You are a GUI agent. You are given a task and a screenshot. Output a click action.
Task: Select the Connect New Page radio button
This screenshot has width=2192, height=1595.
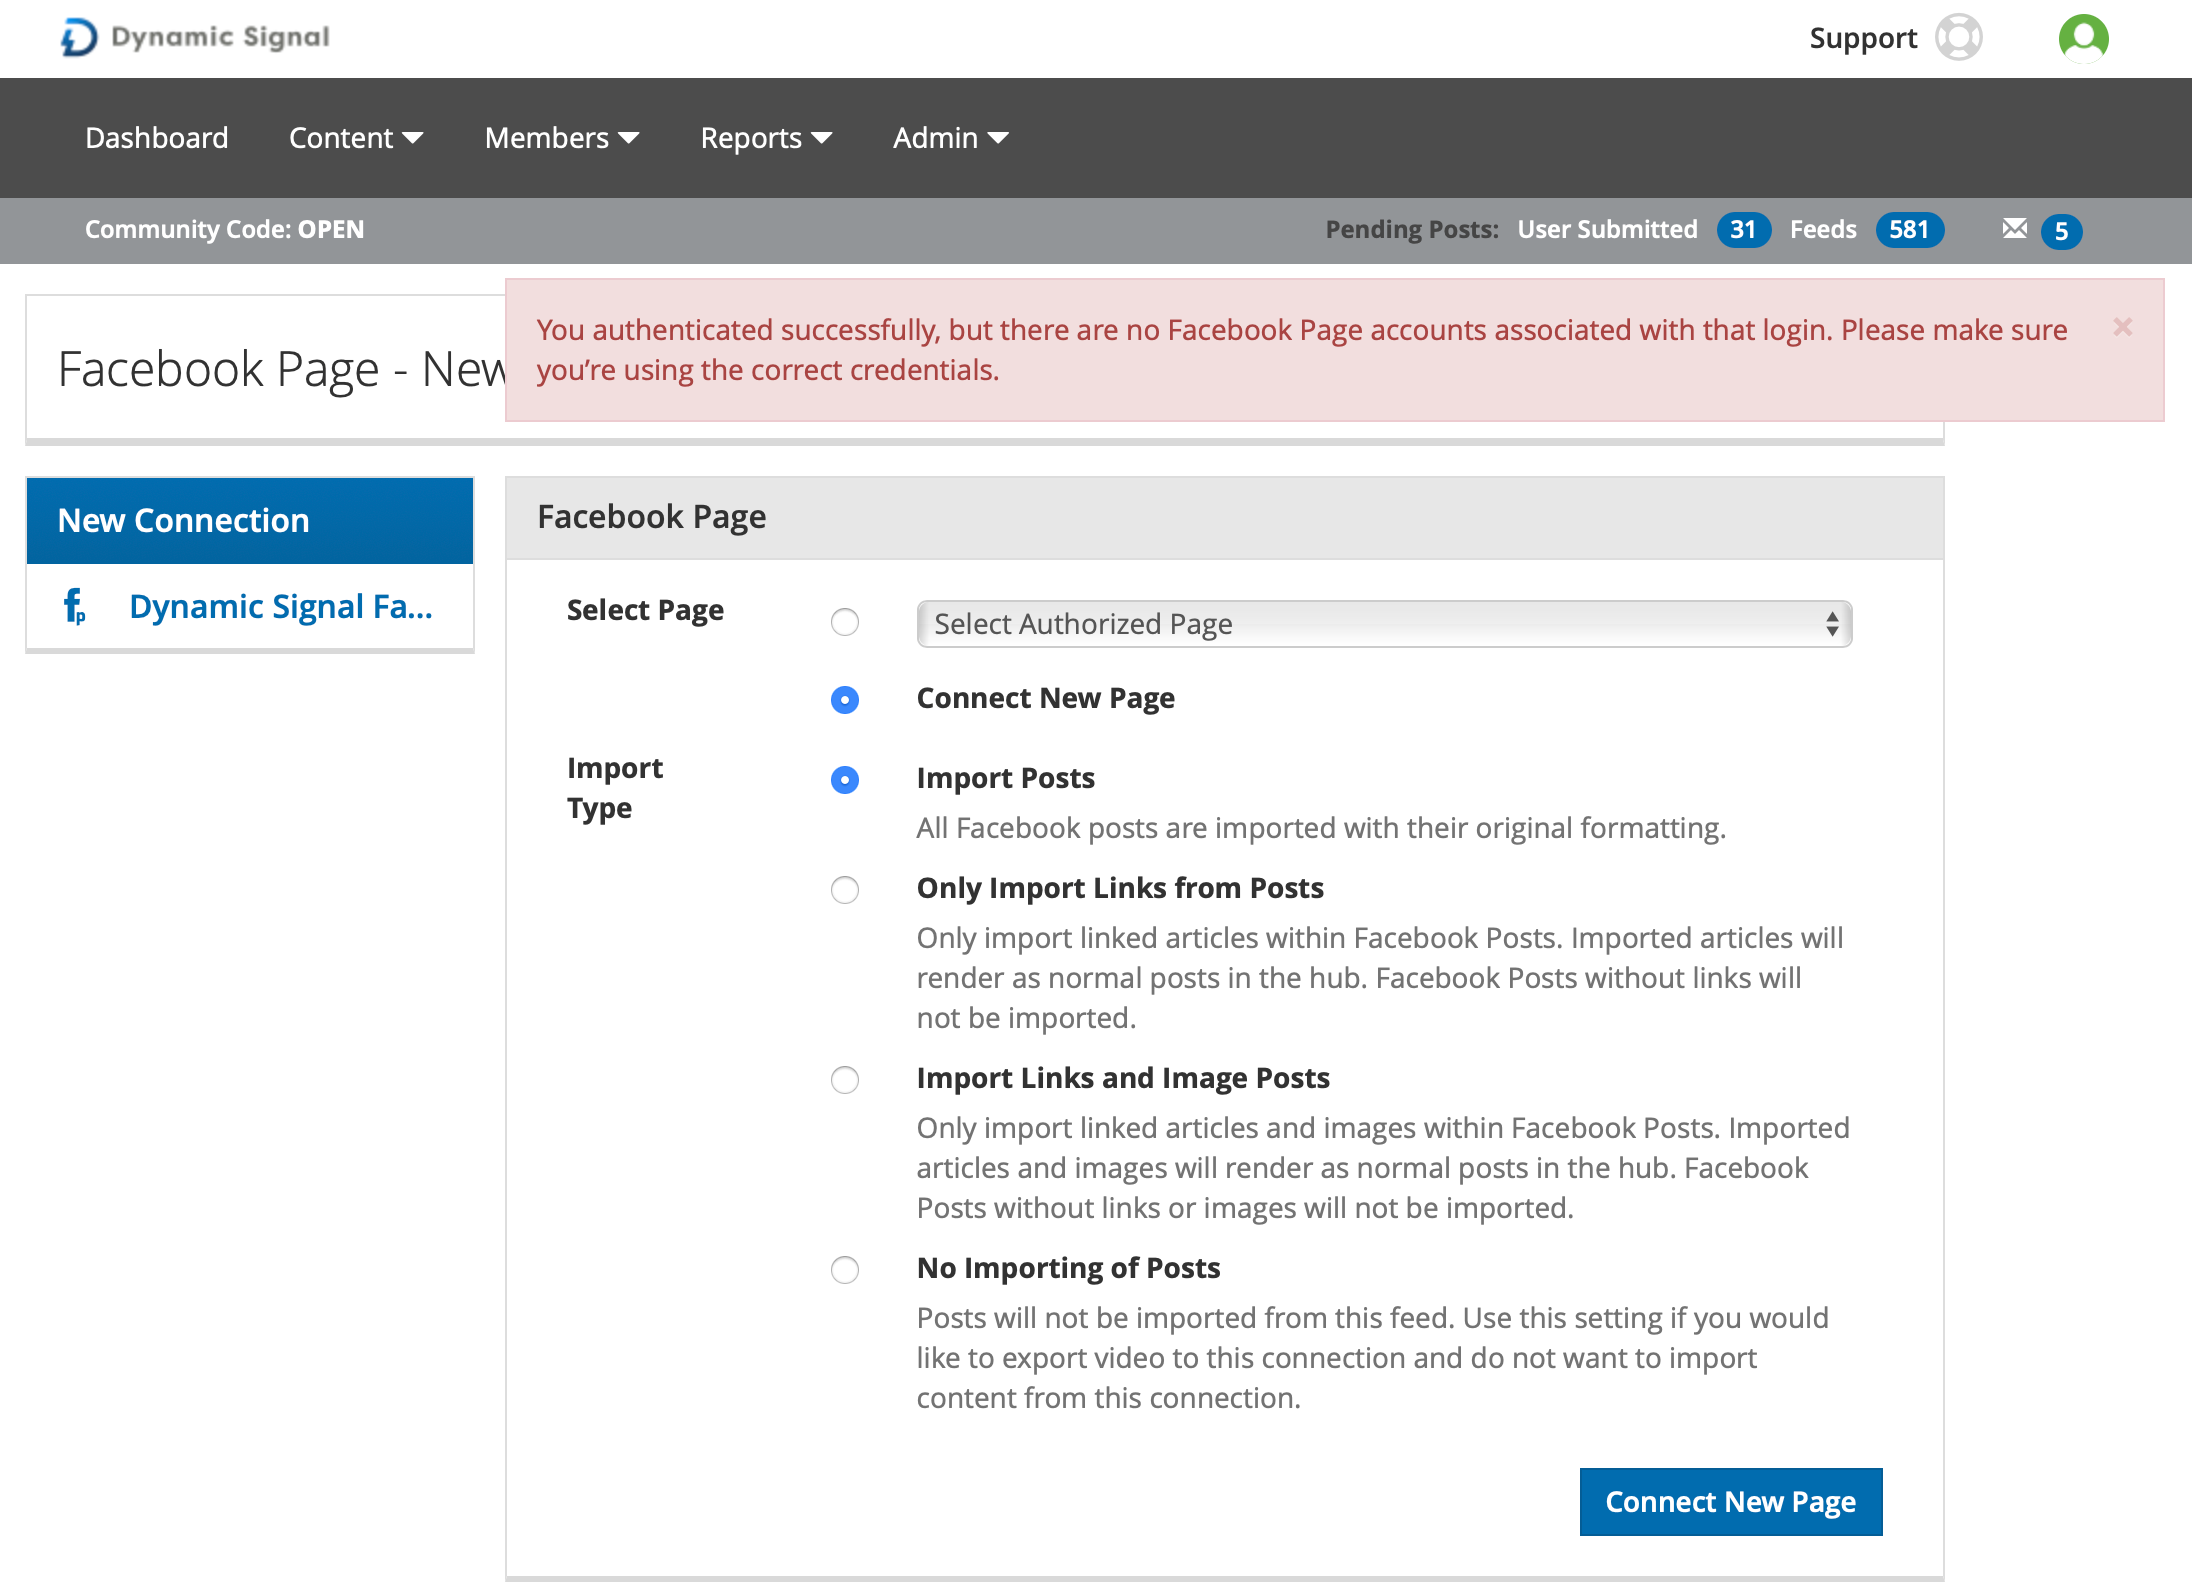(x=845, y=700)
